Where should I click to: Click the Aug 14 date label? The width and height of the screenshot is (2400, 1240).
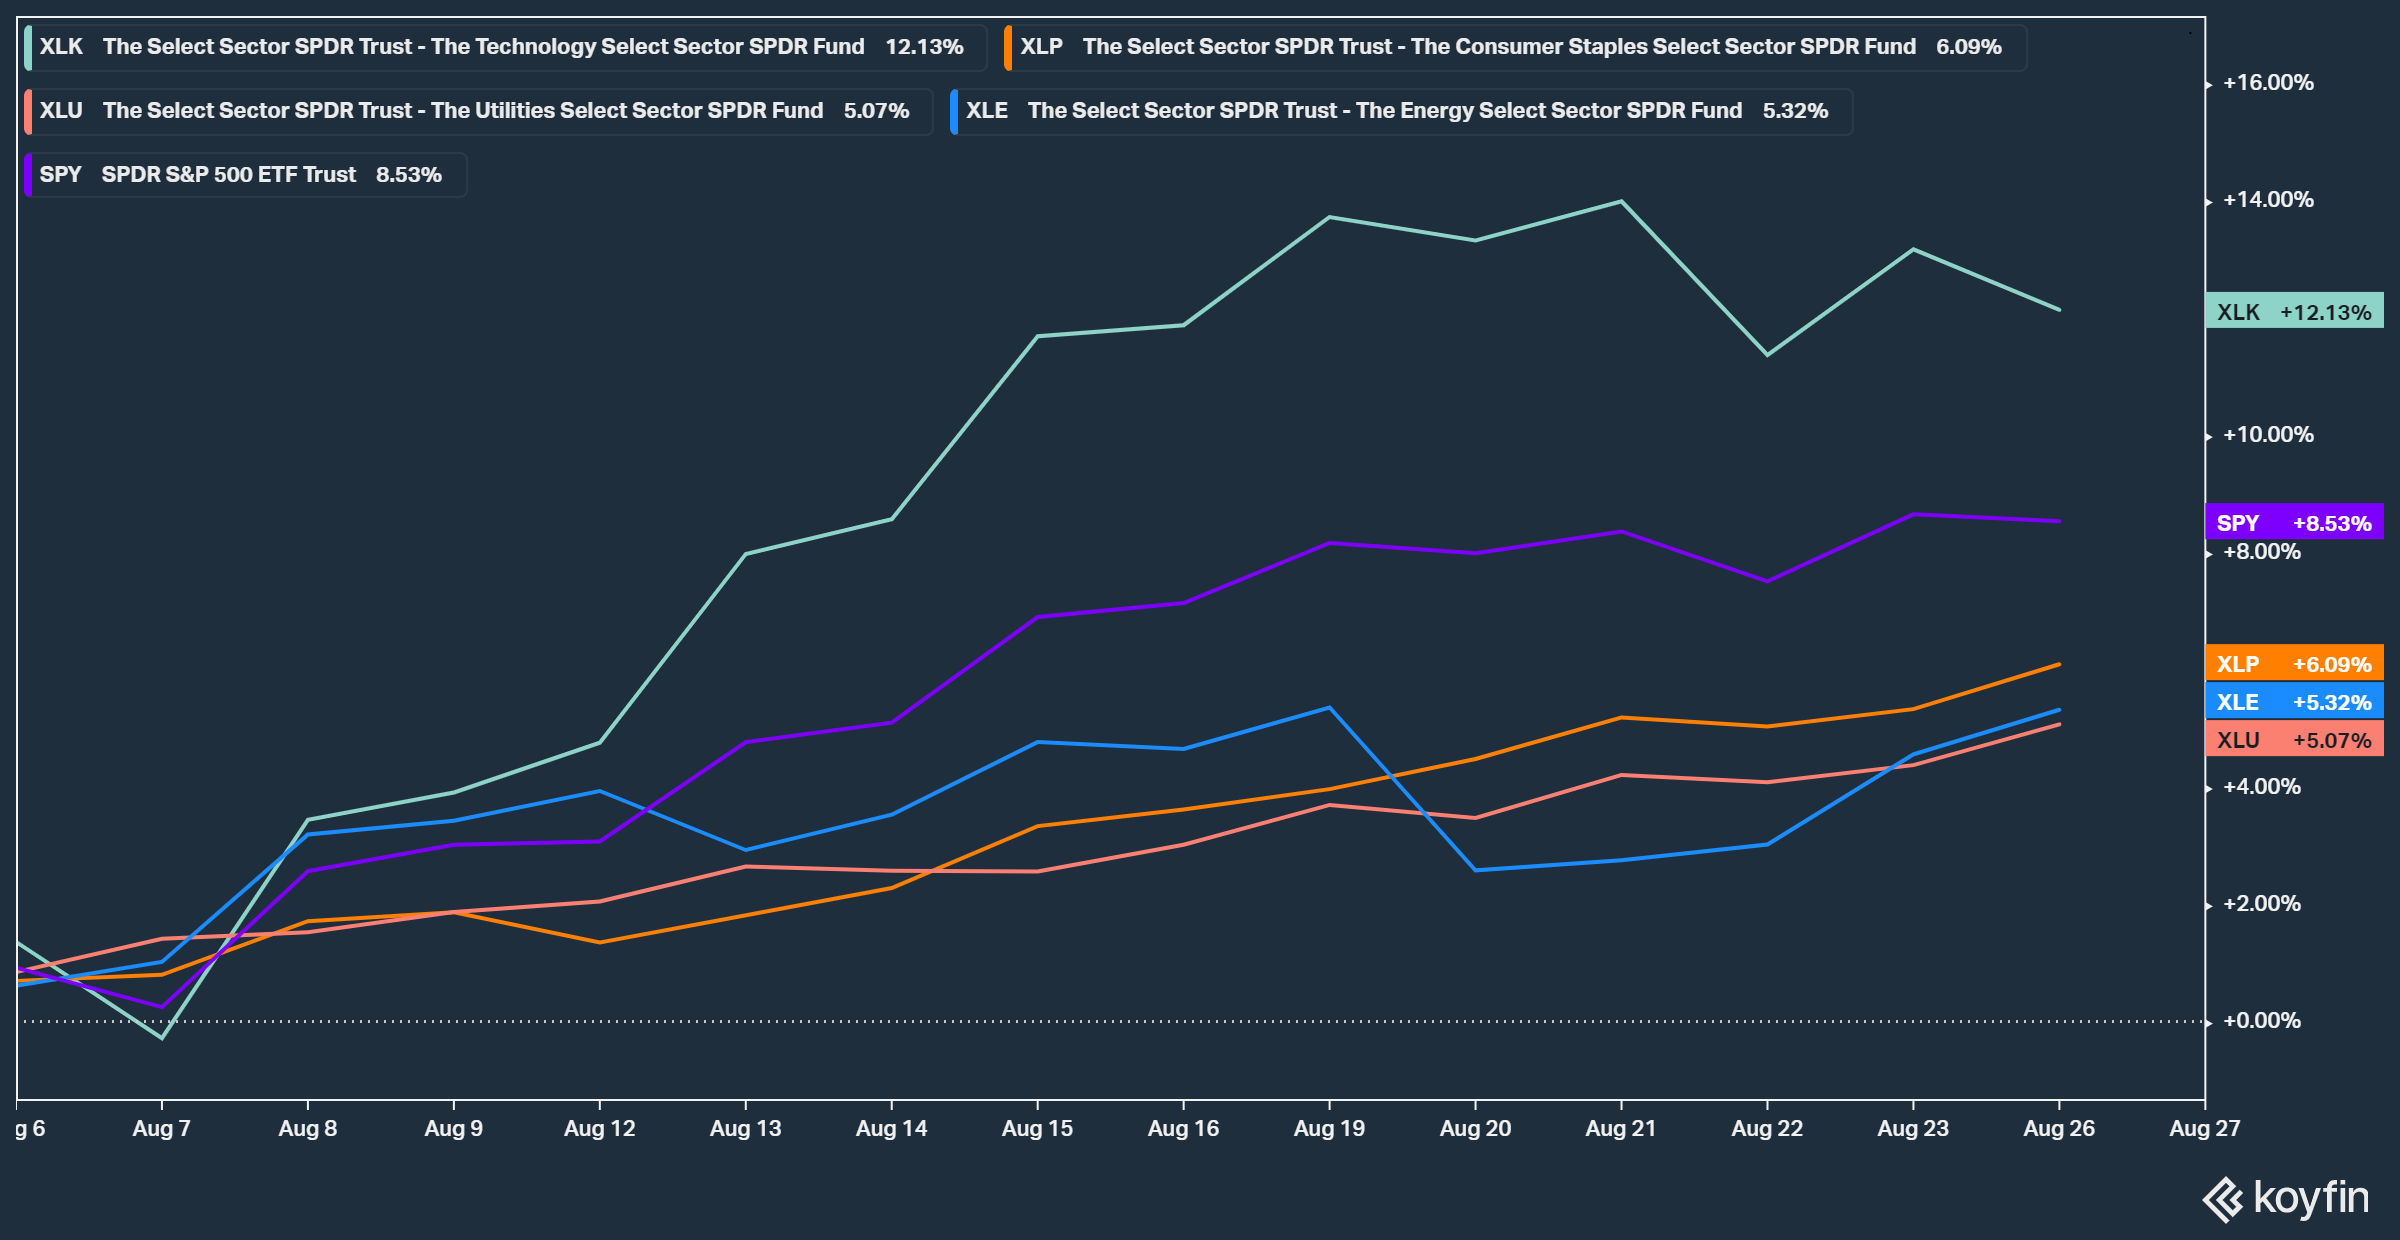click(x=892, y=1129)
